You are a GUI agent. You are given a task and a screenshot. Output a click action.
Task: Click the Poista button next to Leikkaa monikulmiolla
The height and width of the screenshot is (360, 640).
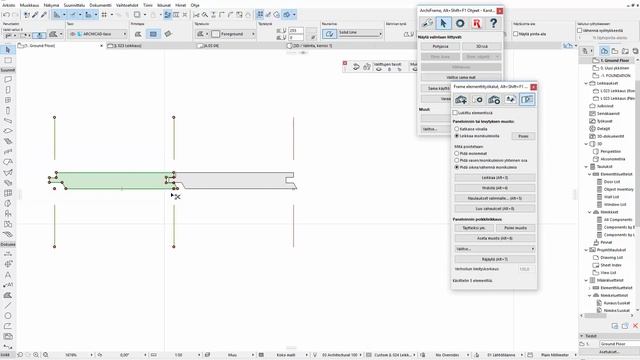[523, 136]
